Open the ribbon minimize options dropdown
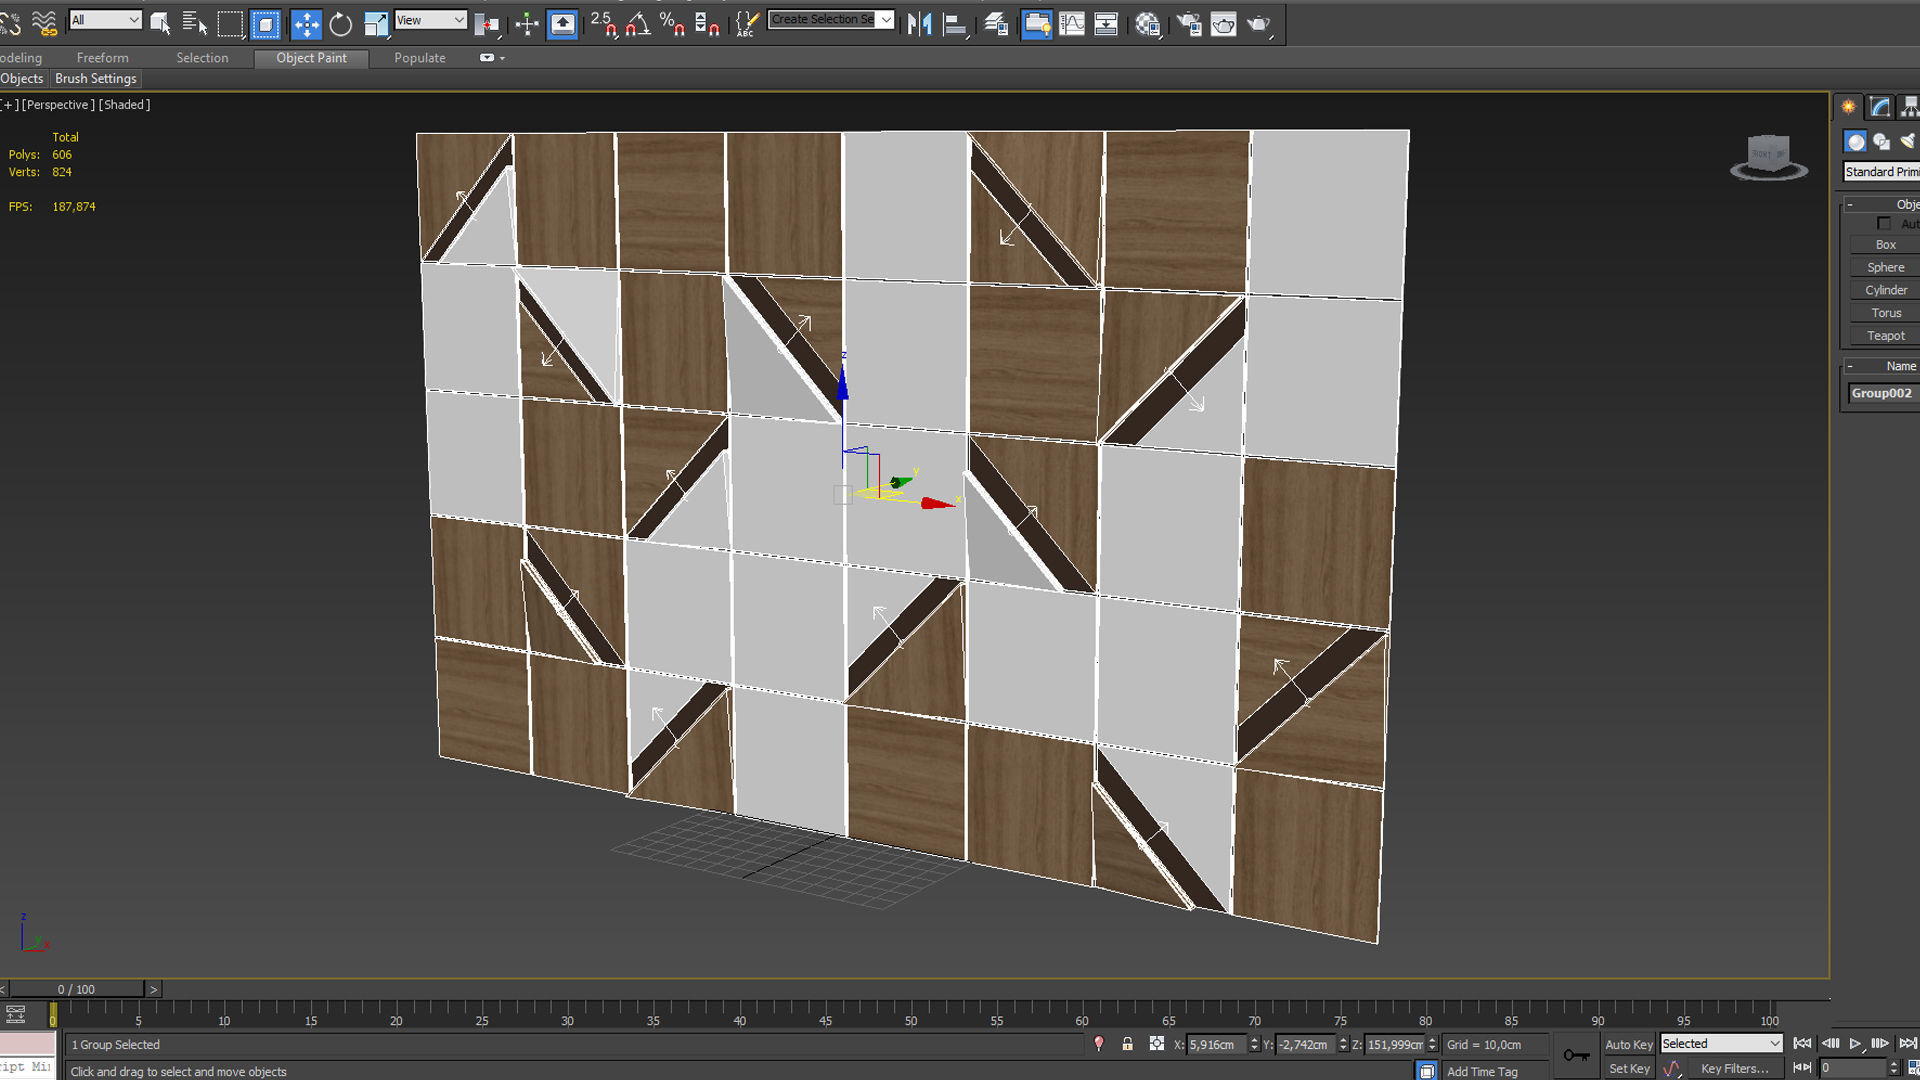Screen dimensions: 1920x1080 click(x=492, y=58)
